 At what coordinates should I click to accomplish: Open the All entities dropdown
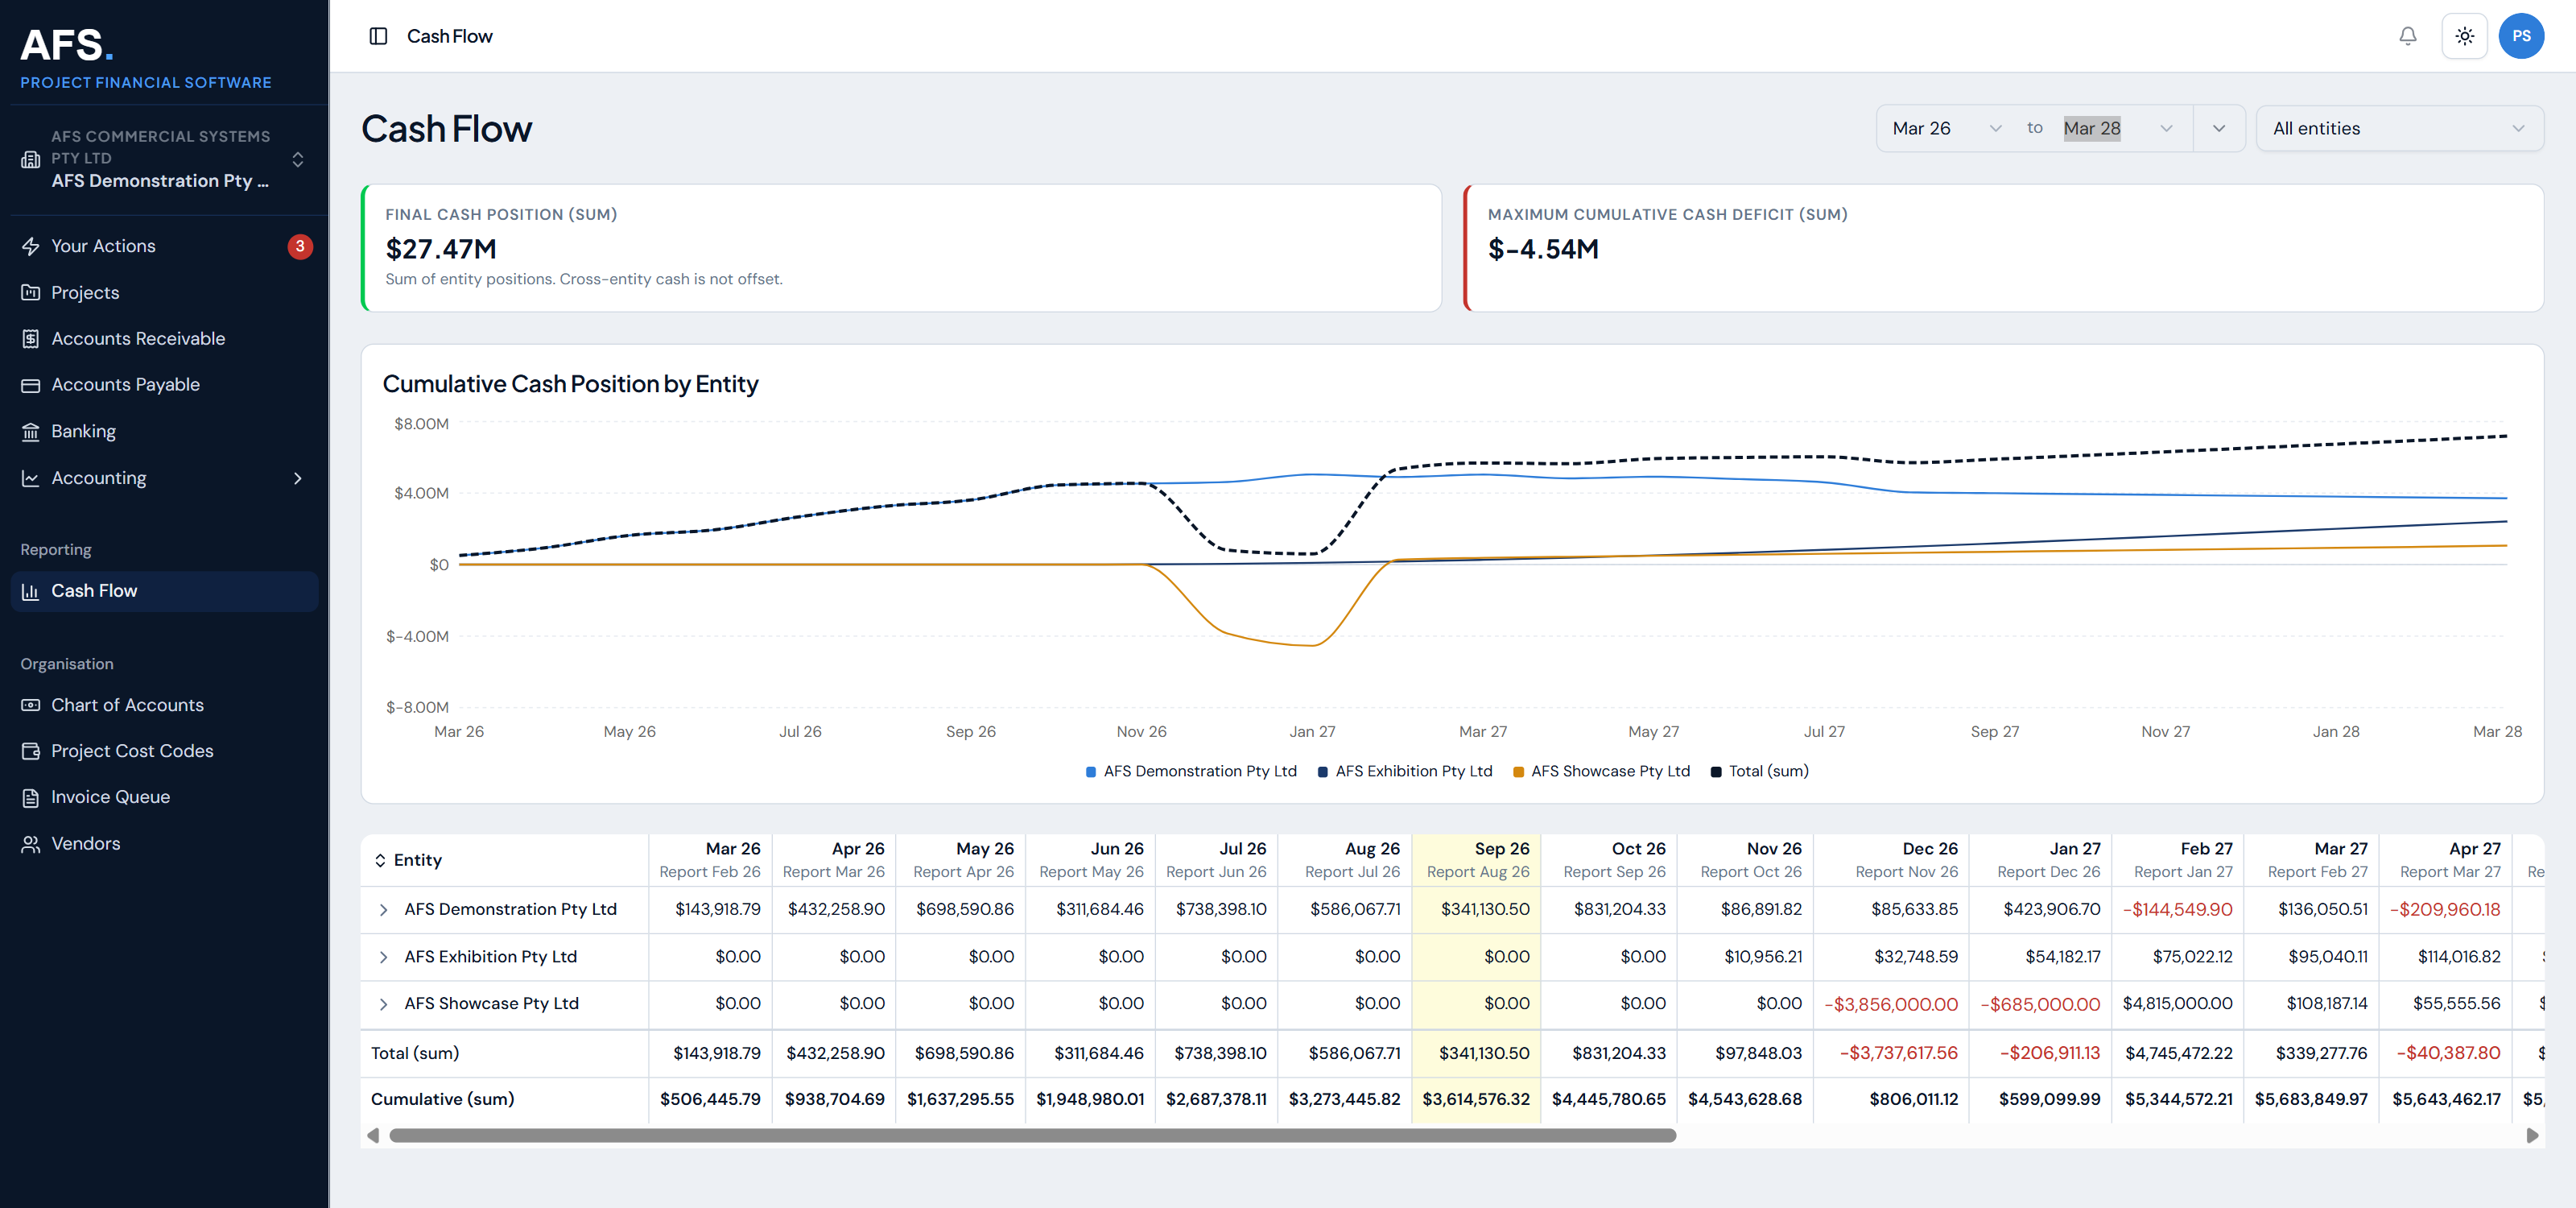(x=2399, y=128)
